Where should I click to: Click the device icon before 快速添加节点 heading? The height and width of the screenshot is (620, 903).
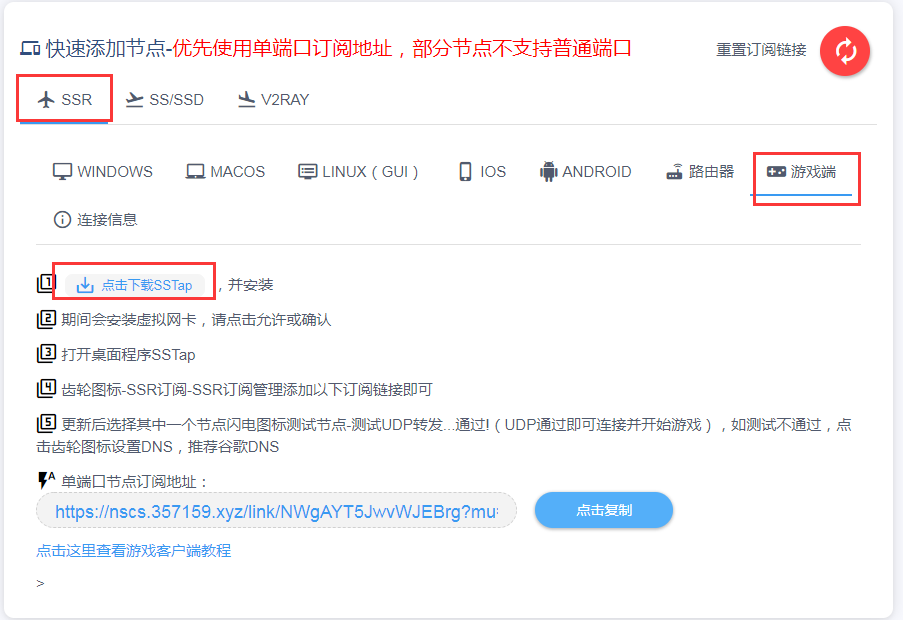pos(30,48)
